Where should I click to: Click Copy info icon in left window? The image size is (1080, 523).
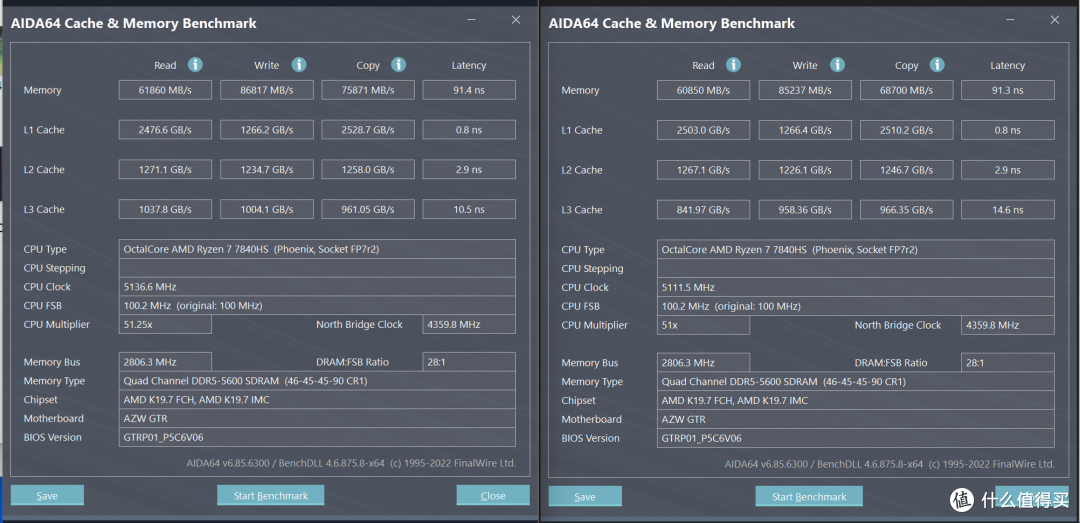399,65
